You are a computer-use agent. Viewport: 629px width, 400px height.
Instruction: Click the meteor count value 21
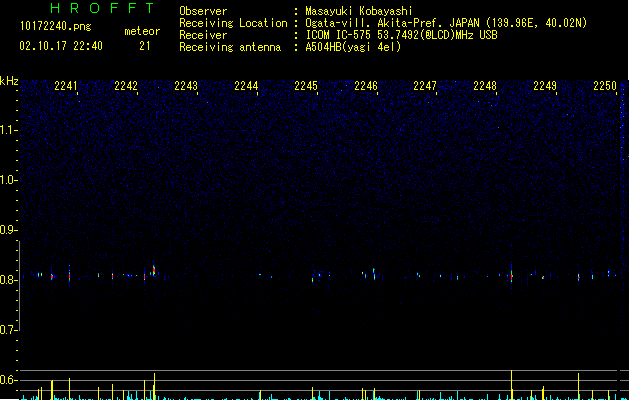[x=145, y=46]
